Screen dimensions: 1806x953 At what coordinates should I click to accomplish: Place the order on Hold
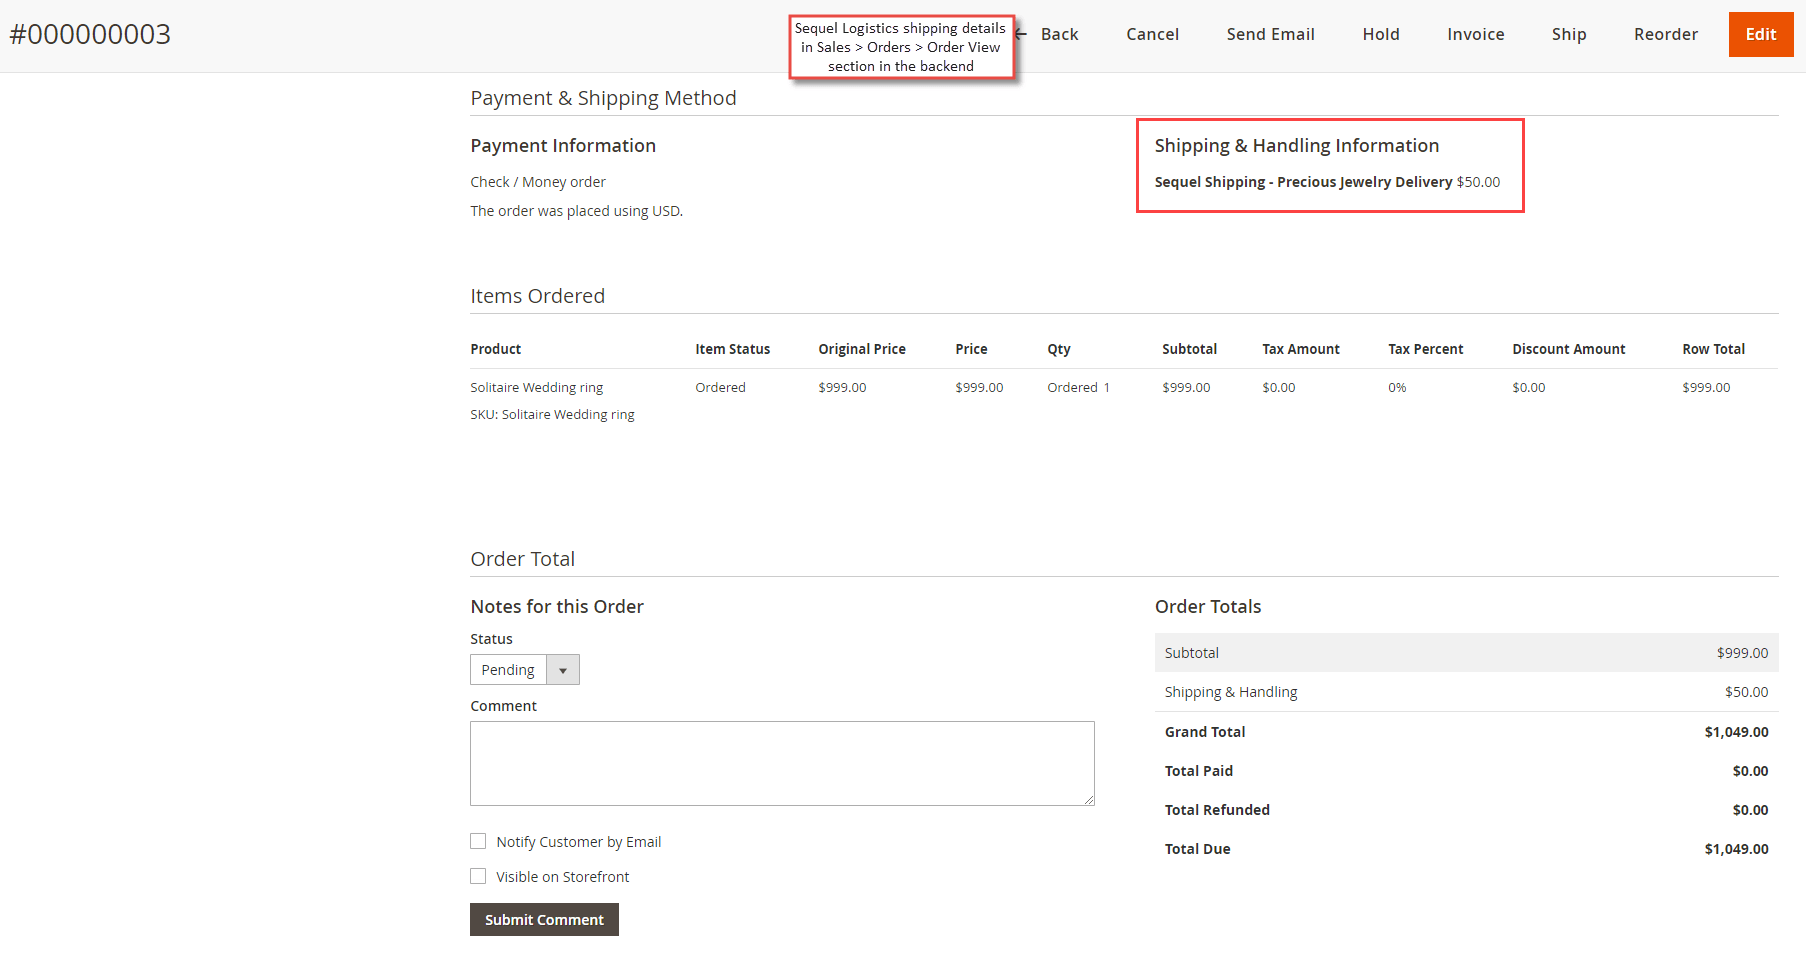click(x=1380, y=33)
